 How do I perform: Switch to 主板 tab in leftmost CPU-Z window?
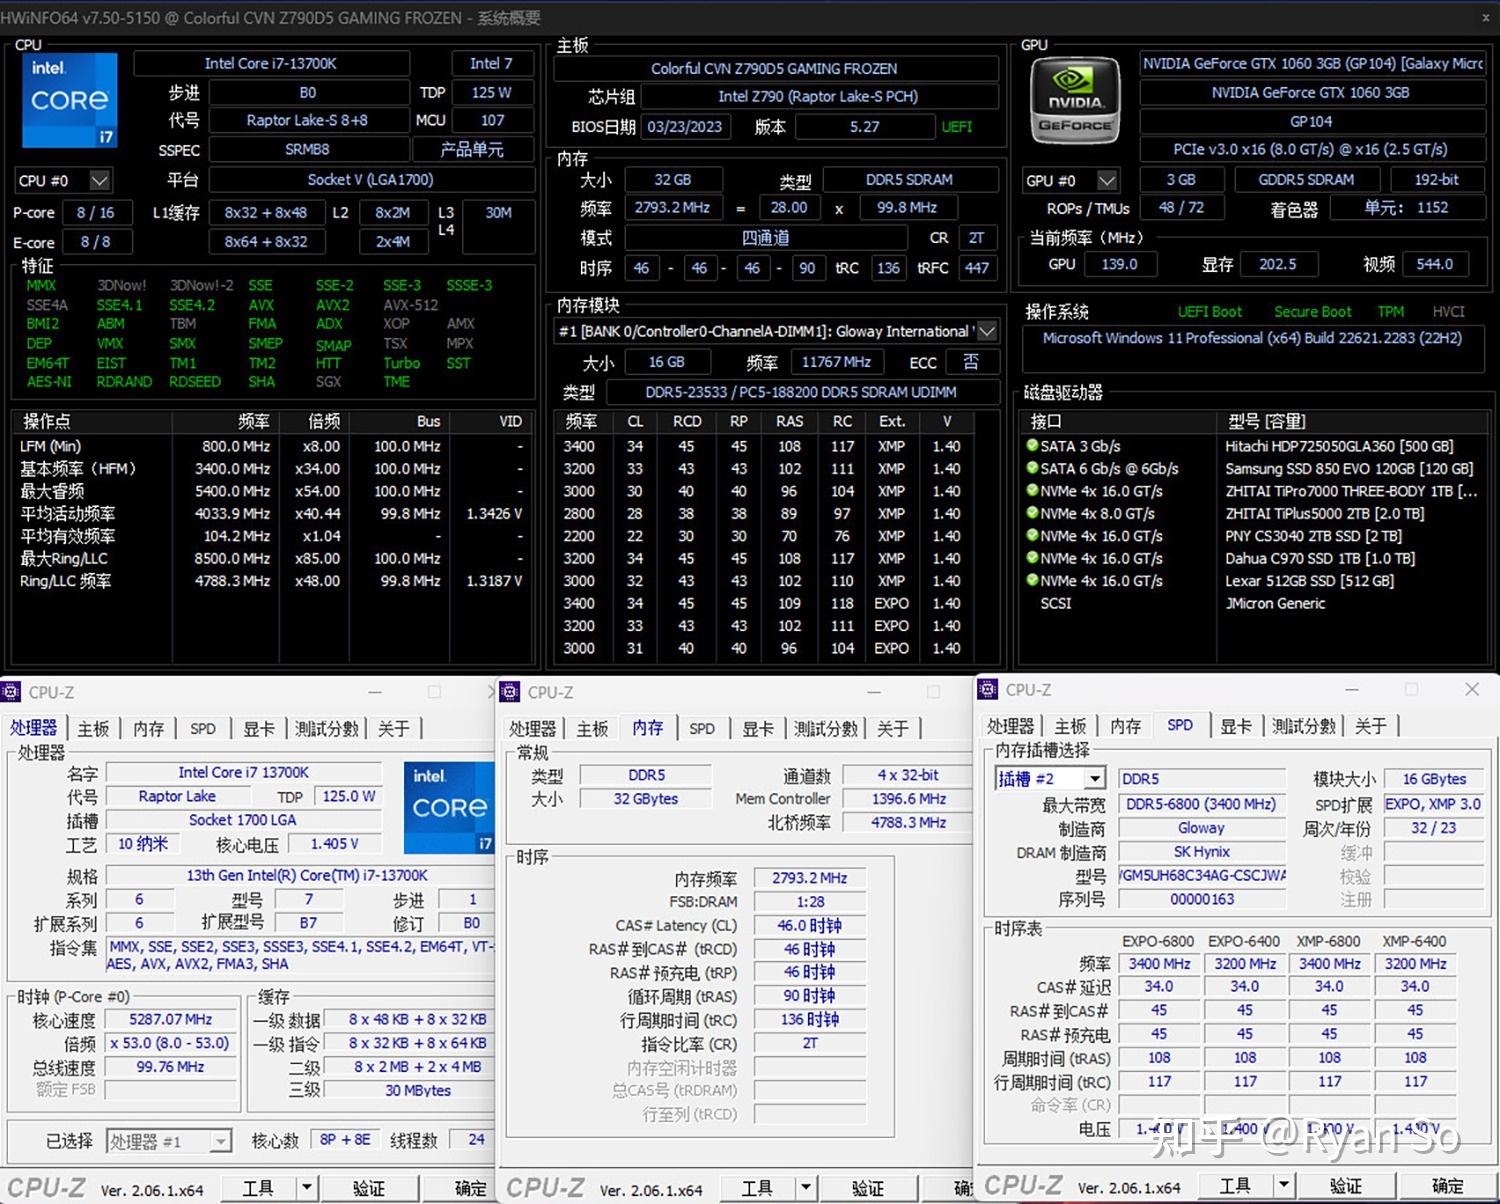(x=93, y=729)
